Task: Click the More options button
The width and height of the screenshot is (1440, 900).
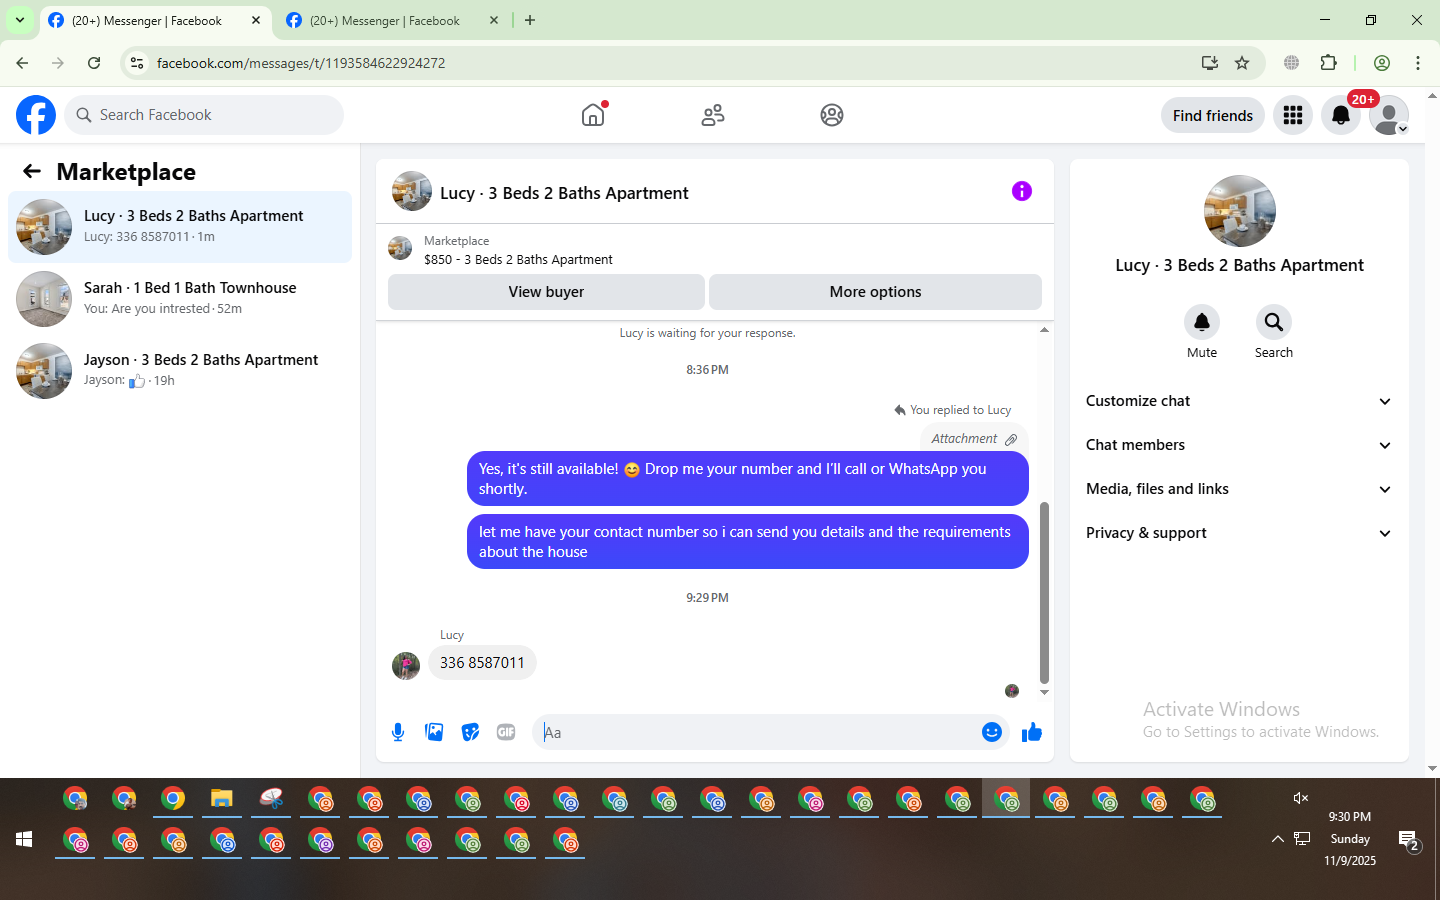Action: [x=875, y=292]
